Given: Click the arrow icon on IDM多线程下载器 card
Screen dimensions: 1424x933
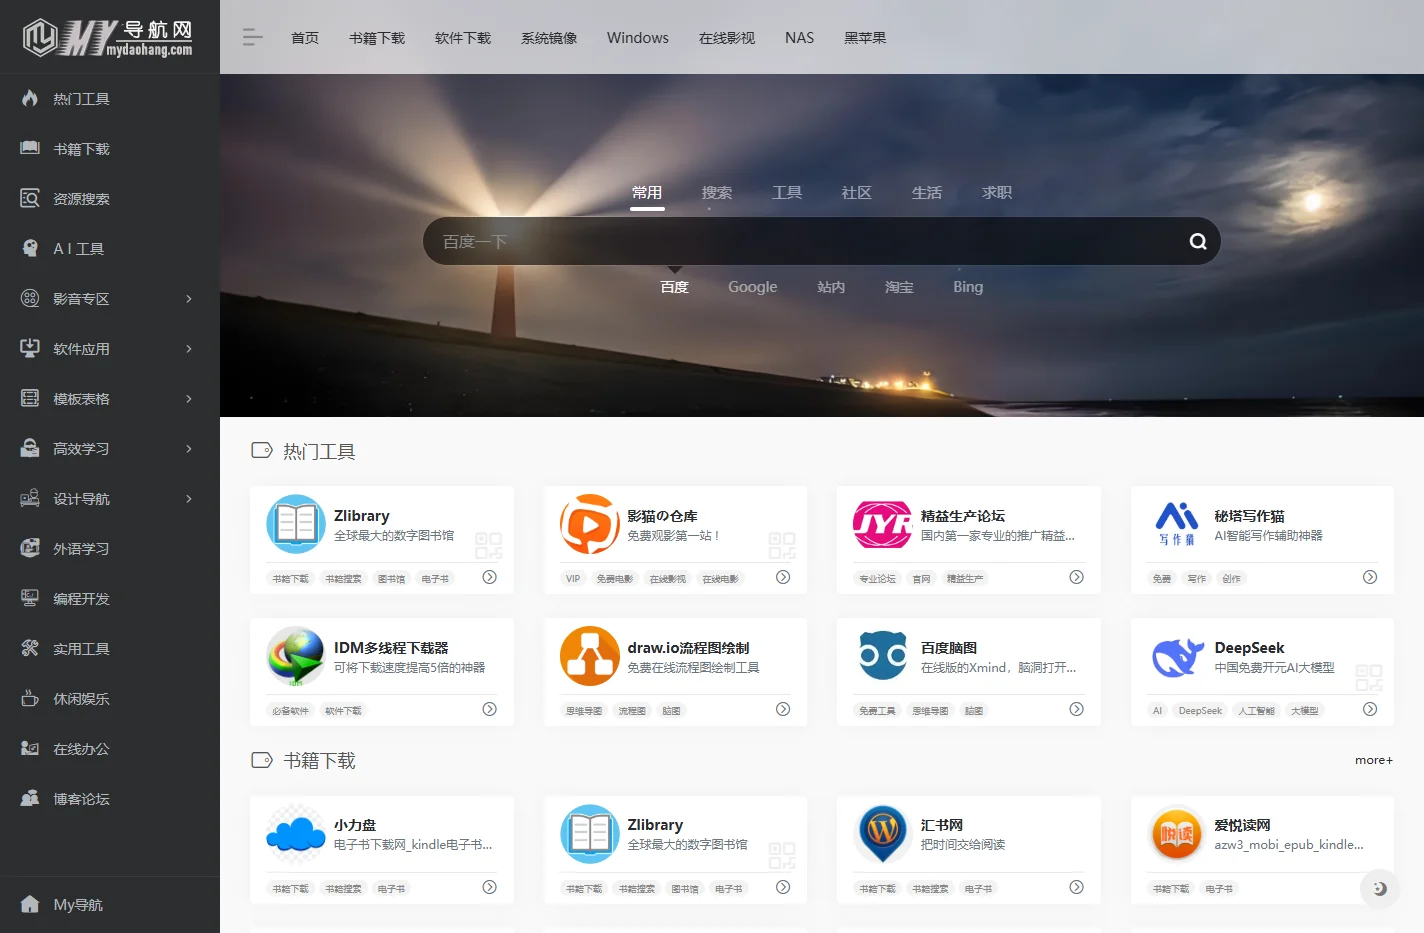Looking at the screenshot, I should pyautogui.click(x=490, y=709).
